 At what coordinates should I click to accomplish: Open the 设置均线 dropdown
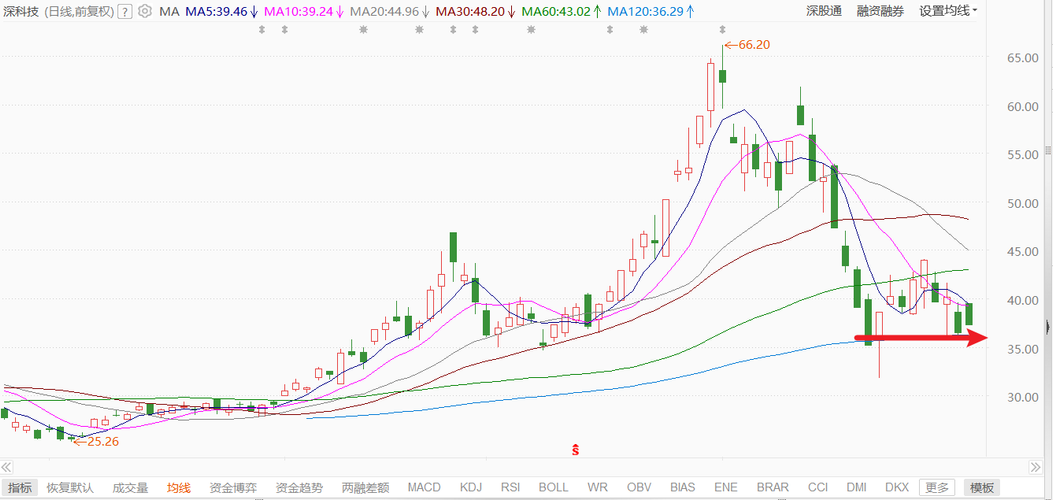coord(948,11)
